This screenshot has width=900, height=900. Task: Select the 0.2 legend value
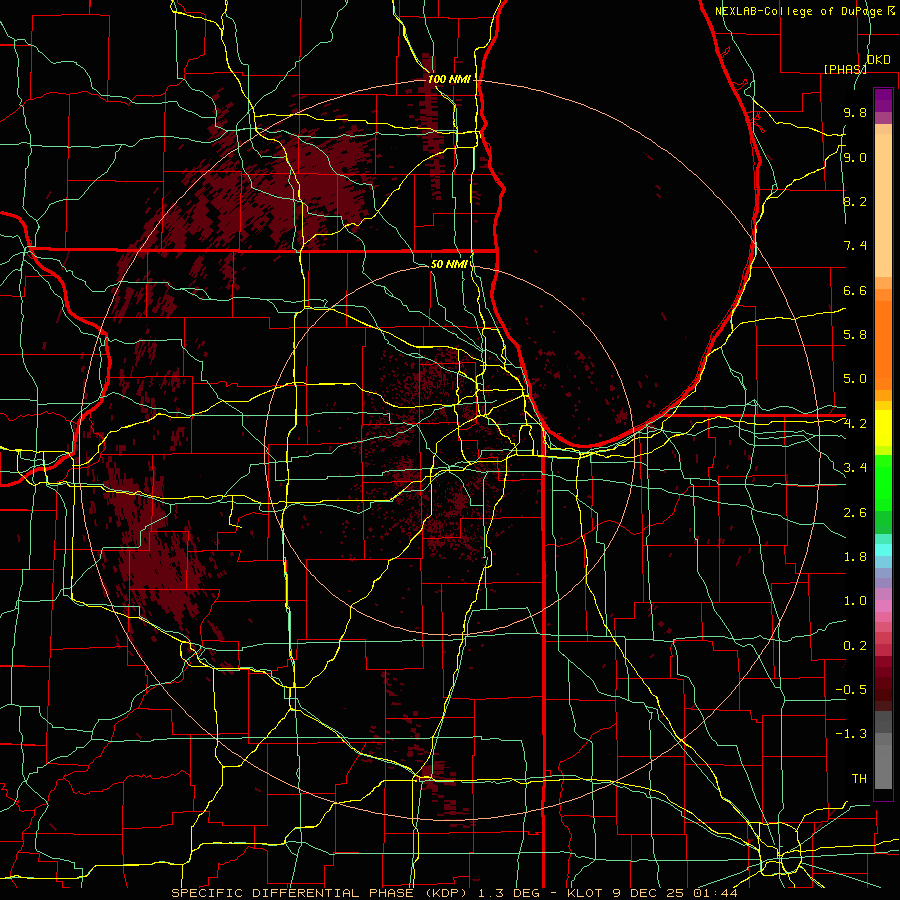click(855, 646)
